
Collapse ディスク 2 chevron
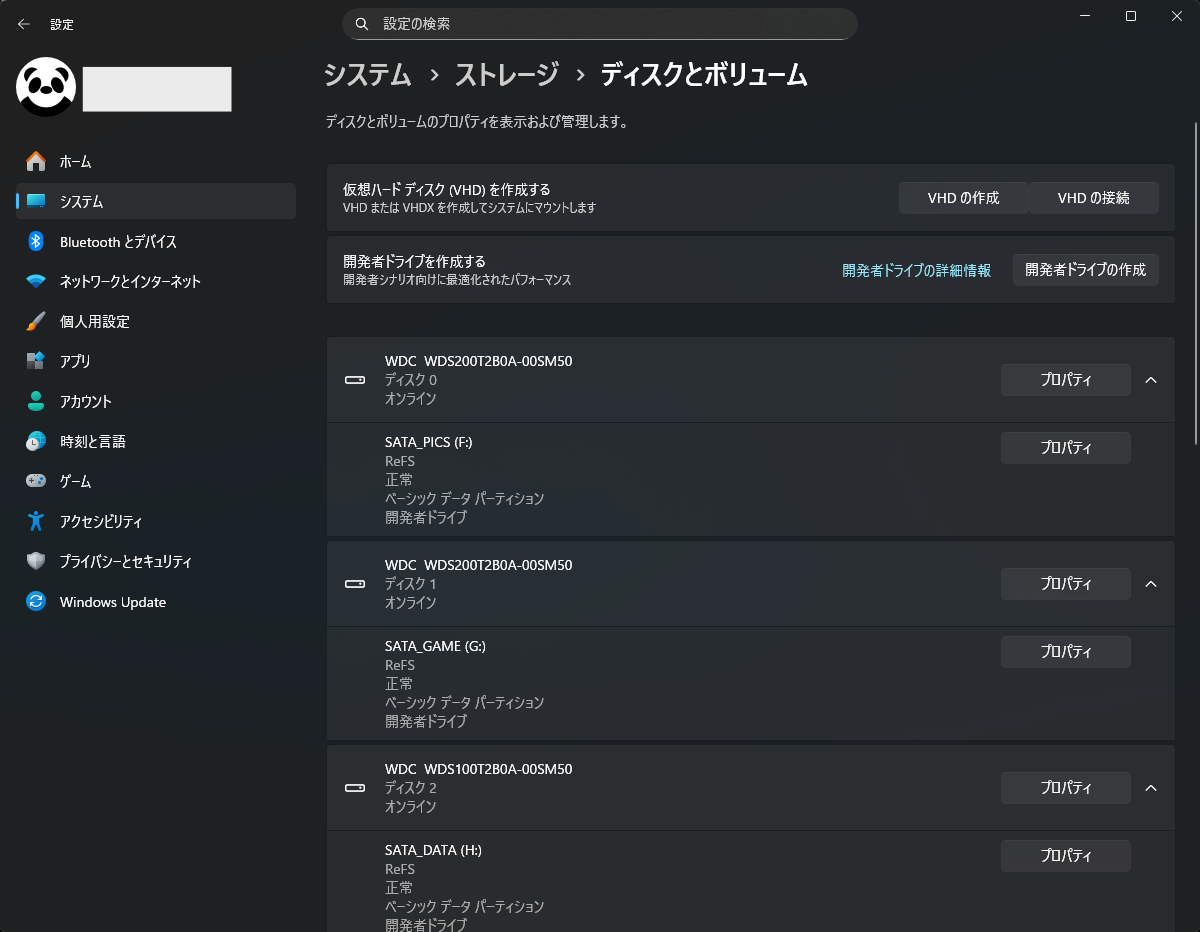coord(1151,788)
